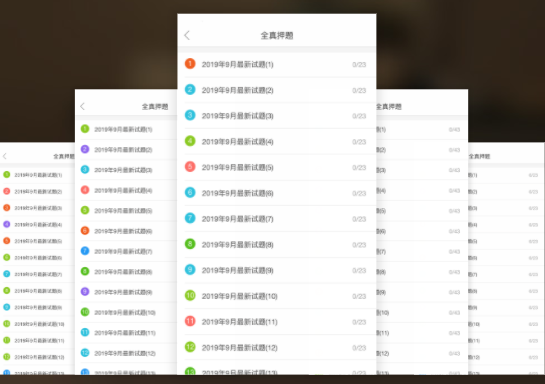Image resolution: width=545 pixels, height=384 pixels.
Task: Open 2019年9月最新试题(12) on center screen
Action: click(x=277, y=347)
